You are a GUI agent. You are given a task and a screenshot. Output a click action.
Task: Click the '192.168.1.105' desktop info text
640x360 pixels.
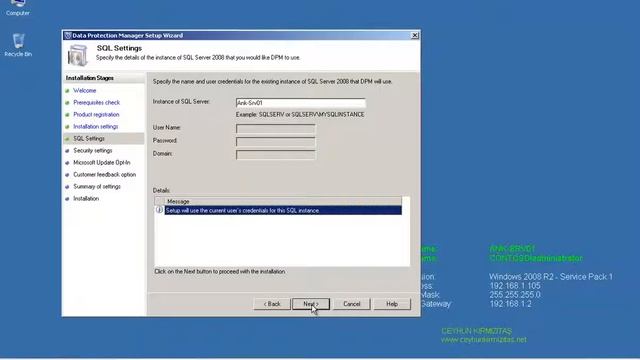[x=515, y=286]
